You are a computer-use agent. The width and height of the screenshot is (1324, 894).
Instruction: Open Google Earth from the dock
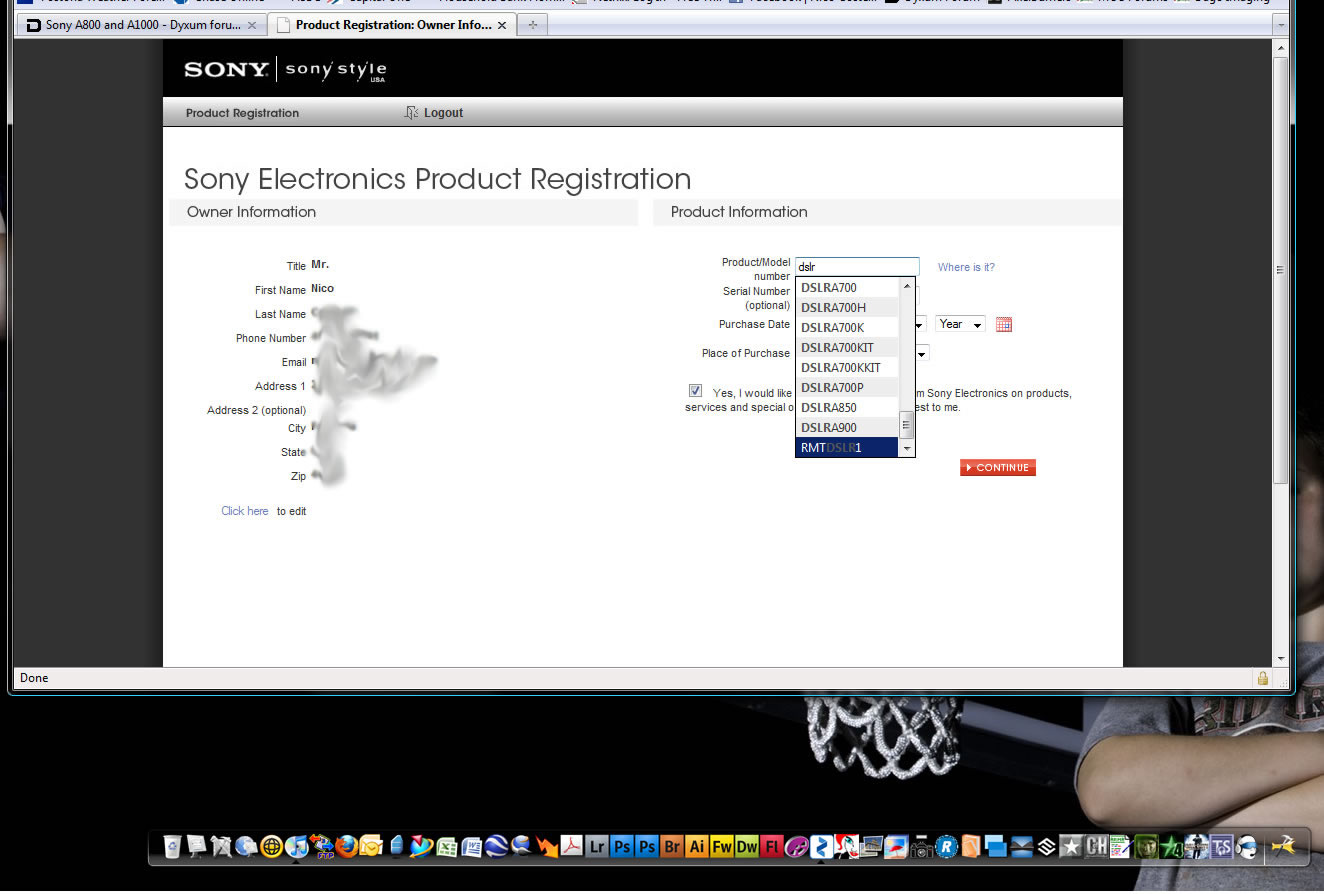coord(496,847)
